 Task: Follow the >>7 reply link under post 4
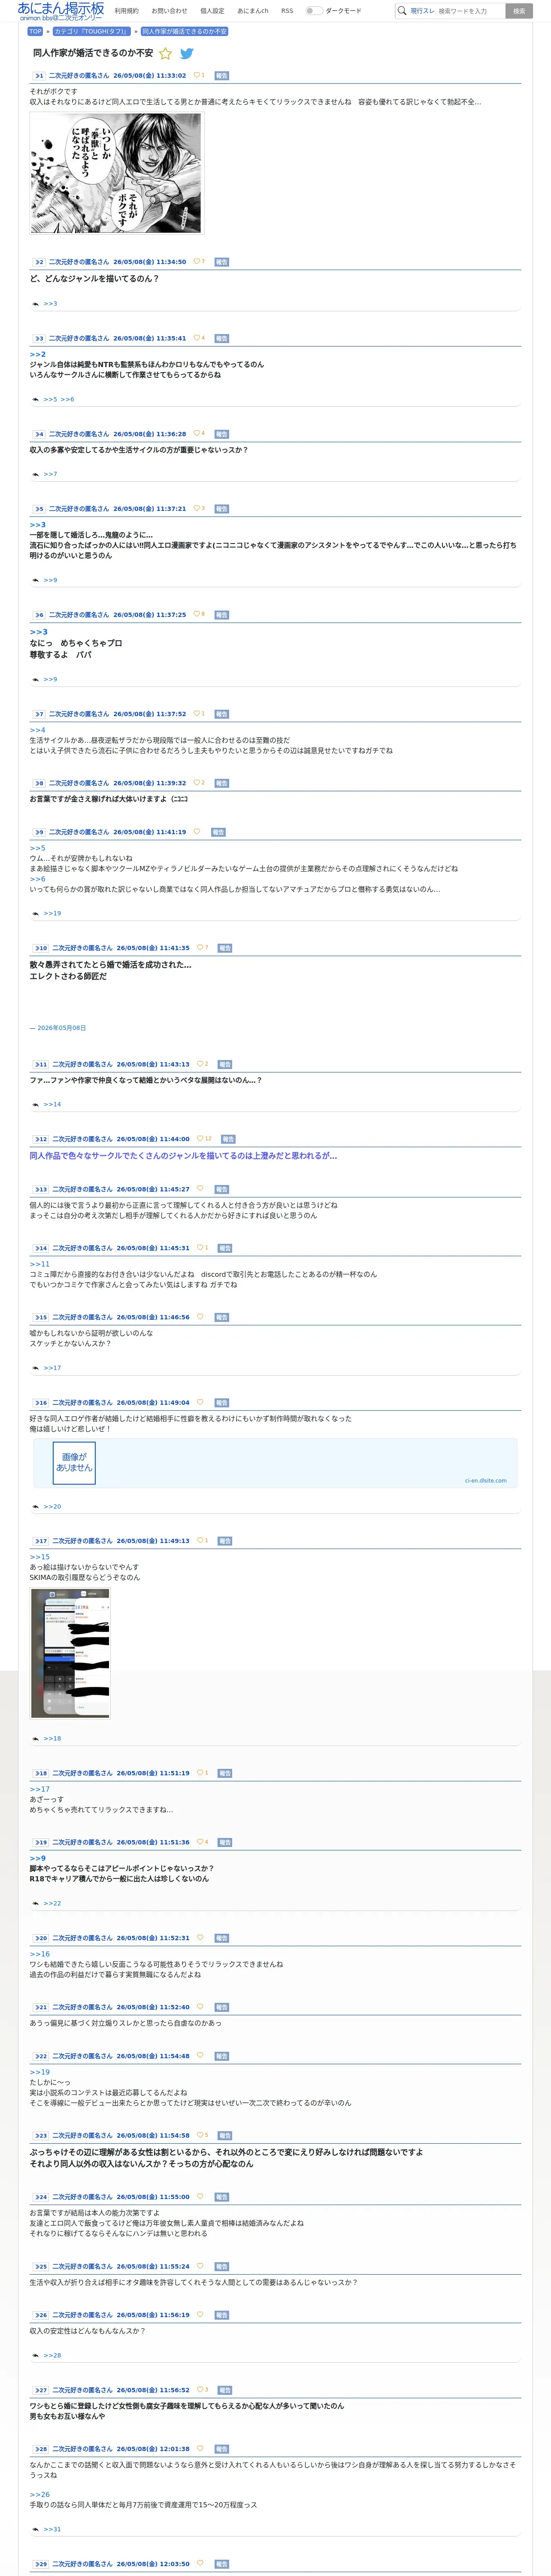[x=50, y=474]
